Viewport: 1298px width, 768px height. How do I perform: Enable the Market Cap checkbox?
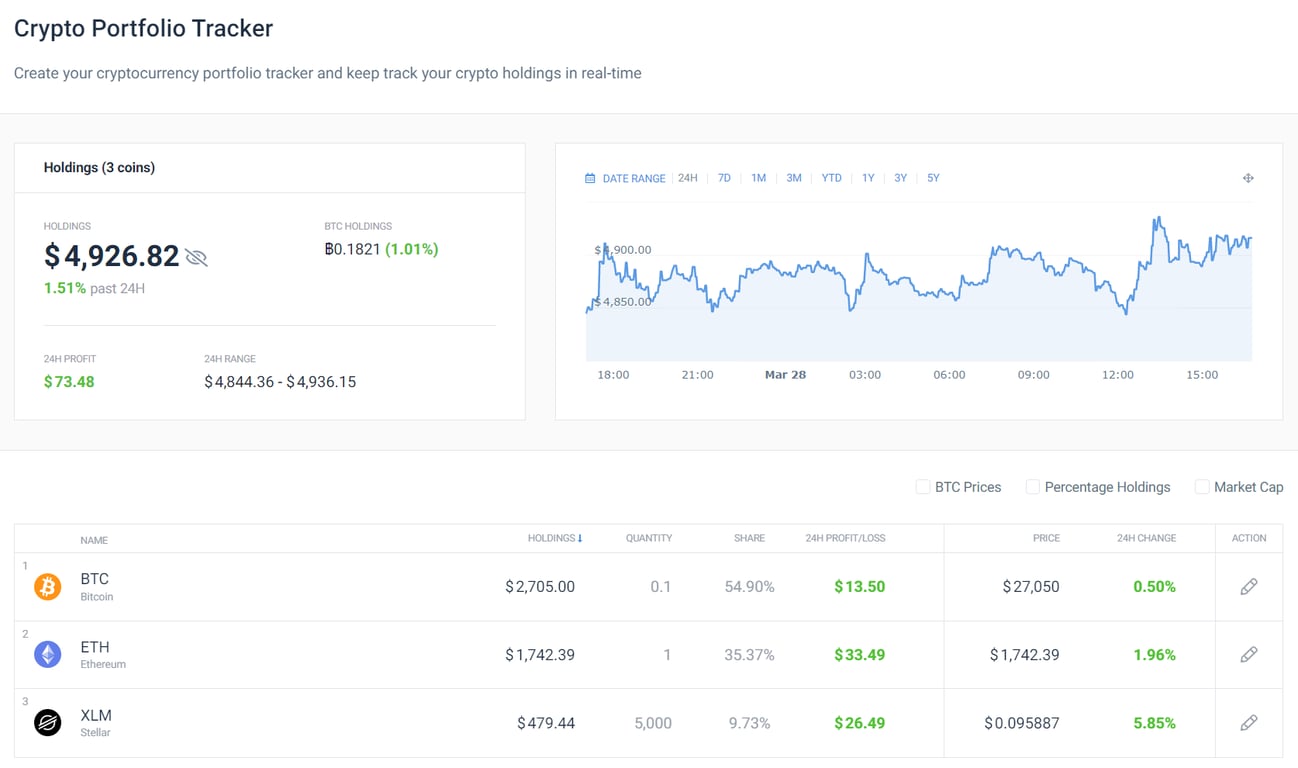(1201, 487)
